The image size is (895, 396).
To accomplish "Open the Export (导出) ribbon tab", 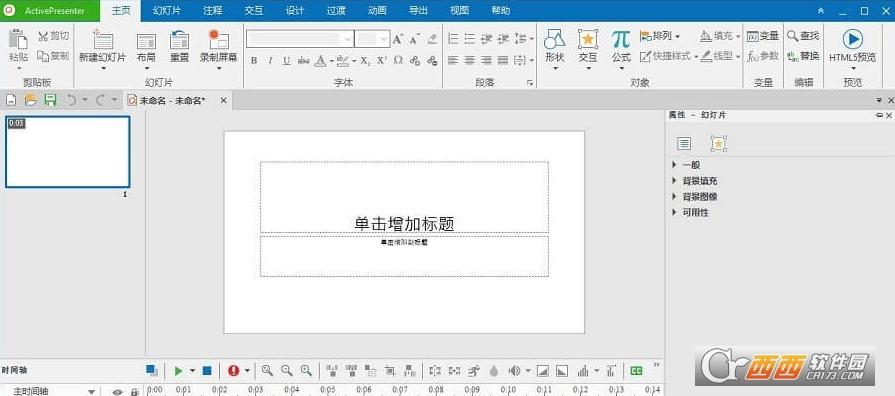I will tap(418, 10).
